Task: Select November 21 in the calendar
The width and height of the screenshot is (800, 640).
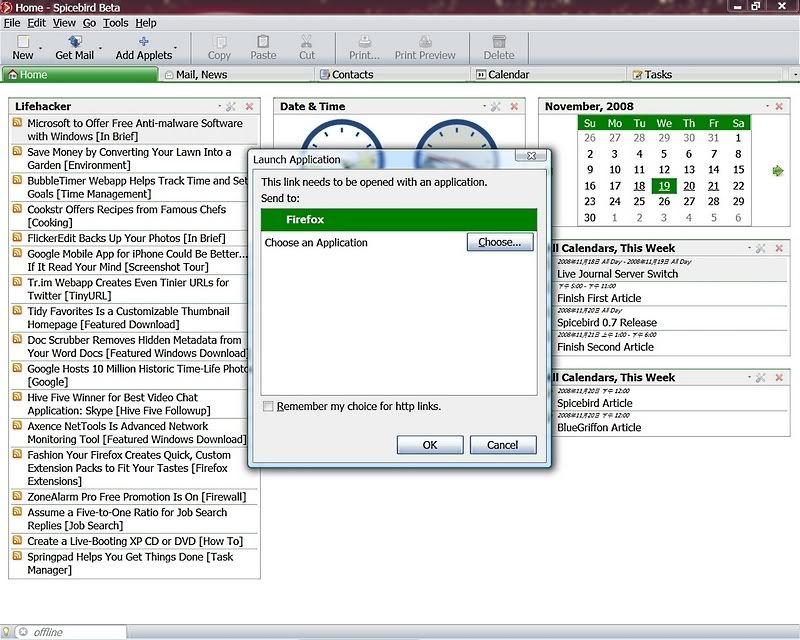Action: [x=713, y=186]
